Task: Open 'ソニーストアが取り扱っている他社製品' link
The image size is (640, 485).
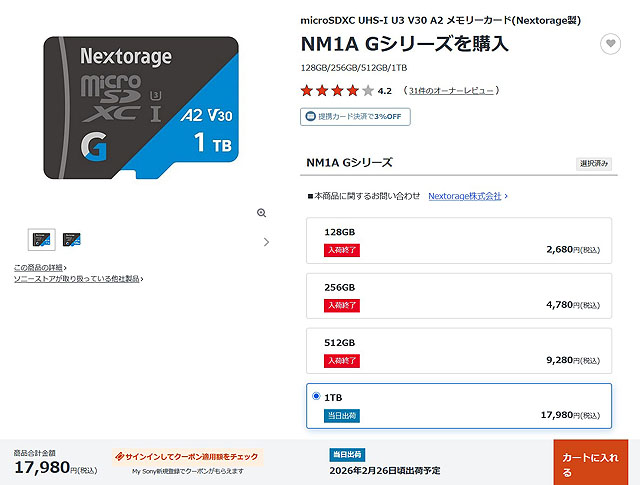Action: [77, 279]
